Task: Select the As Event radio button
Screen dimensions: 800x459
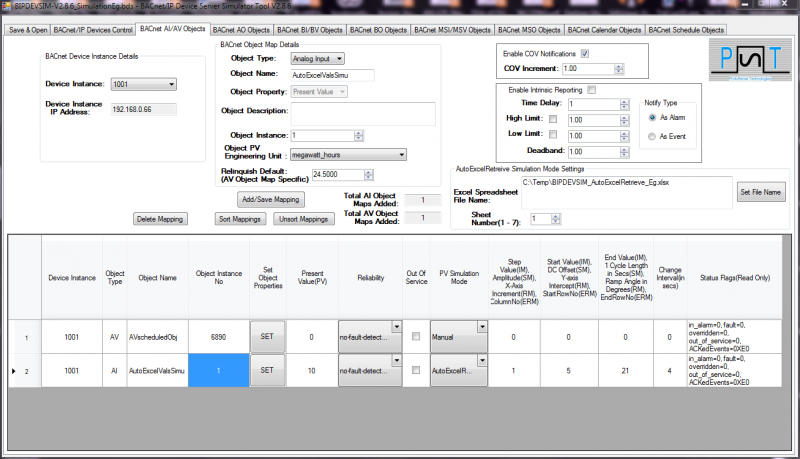Action: click(x=653, y=136)
